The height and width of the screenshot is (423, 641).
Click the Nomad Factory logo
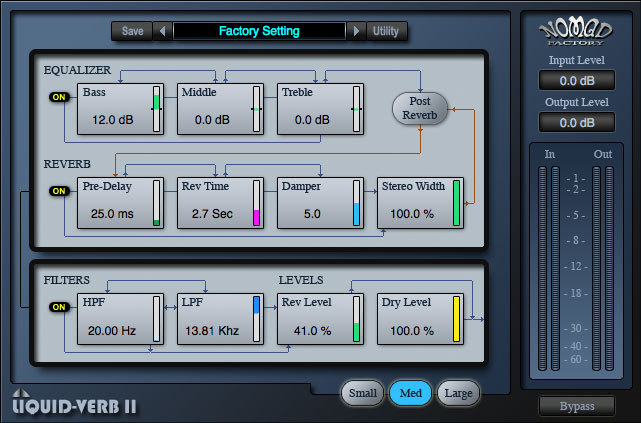(576, 33)
